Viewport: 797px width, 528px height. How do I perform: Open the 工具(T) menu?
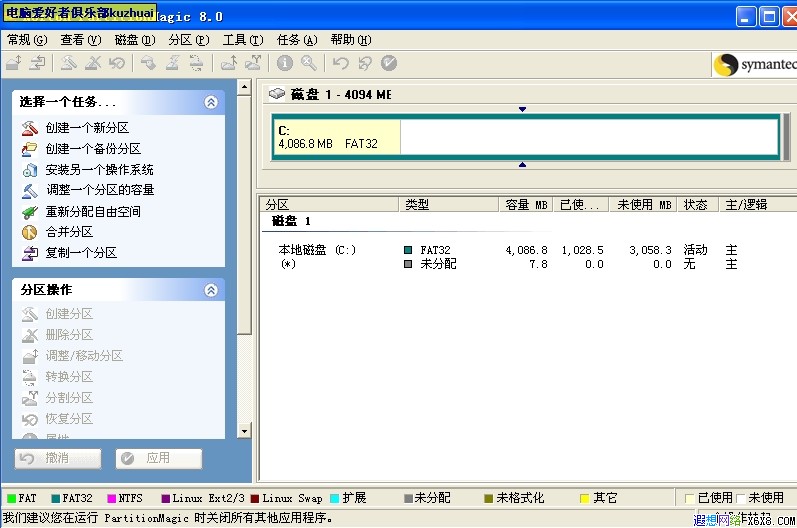[x=243, y=40]
